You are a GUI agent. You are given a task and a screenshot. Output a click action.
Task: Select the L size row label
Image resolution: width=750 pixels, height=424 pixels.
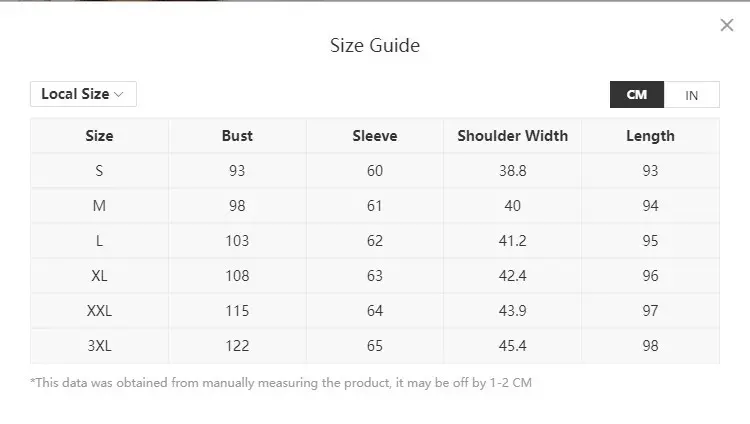click(99, 241)
